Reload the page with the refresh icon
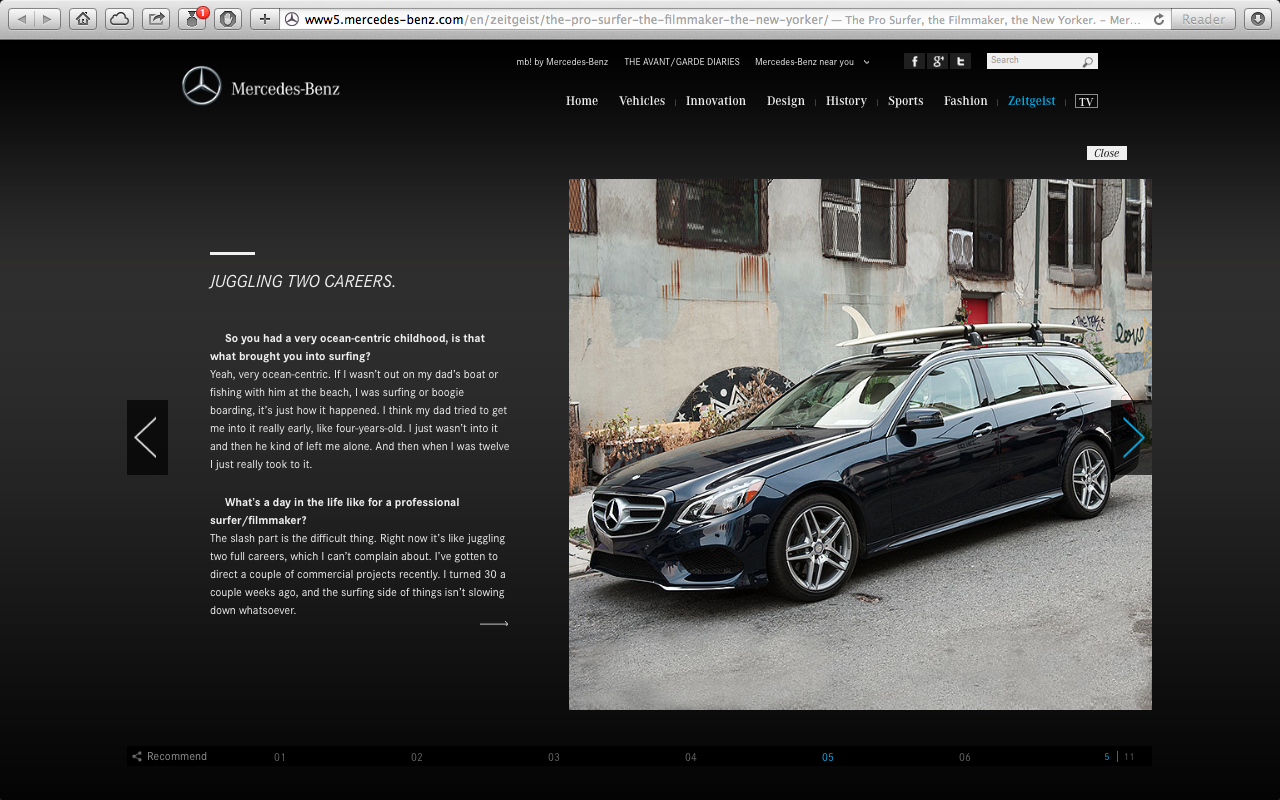 [1159, 19]
